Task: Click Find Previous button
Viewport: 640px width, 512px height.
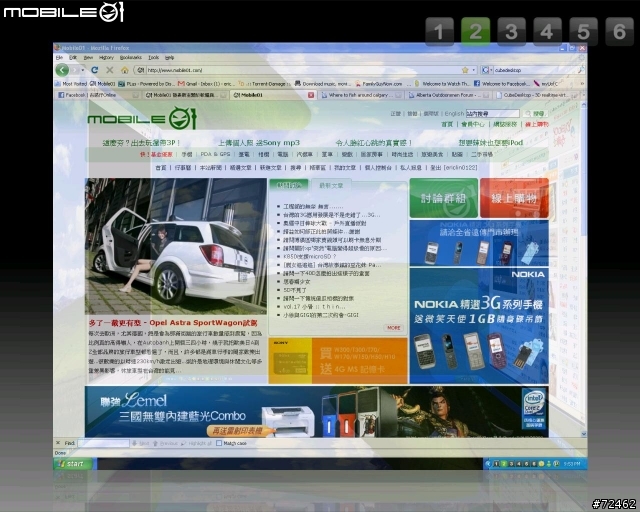Action: coord(166,443)
